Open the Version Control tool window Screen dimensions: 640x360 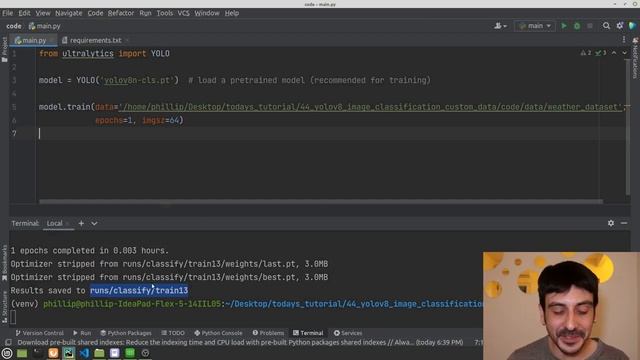pos(39,333)
